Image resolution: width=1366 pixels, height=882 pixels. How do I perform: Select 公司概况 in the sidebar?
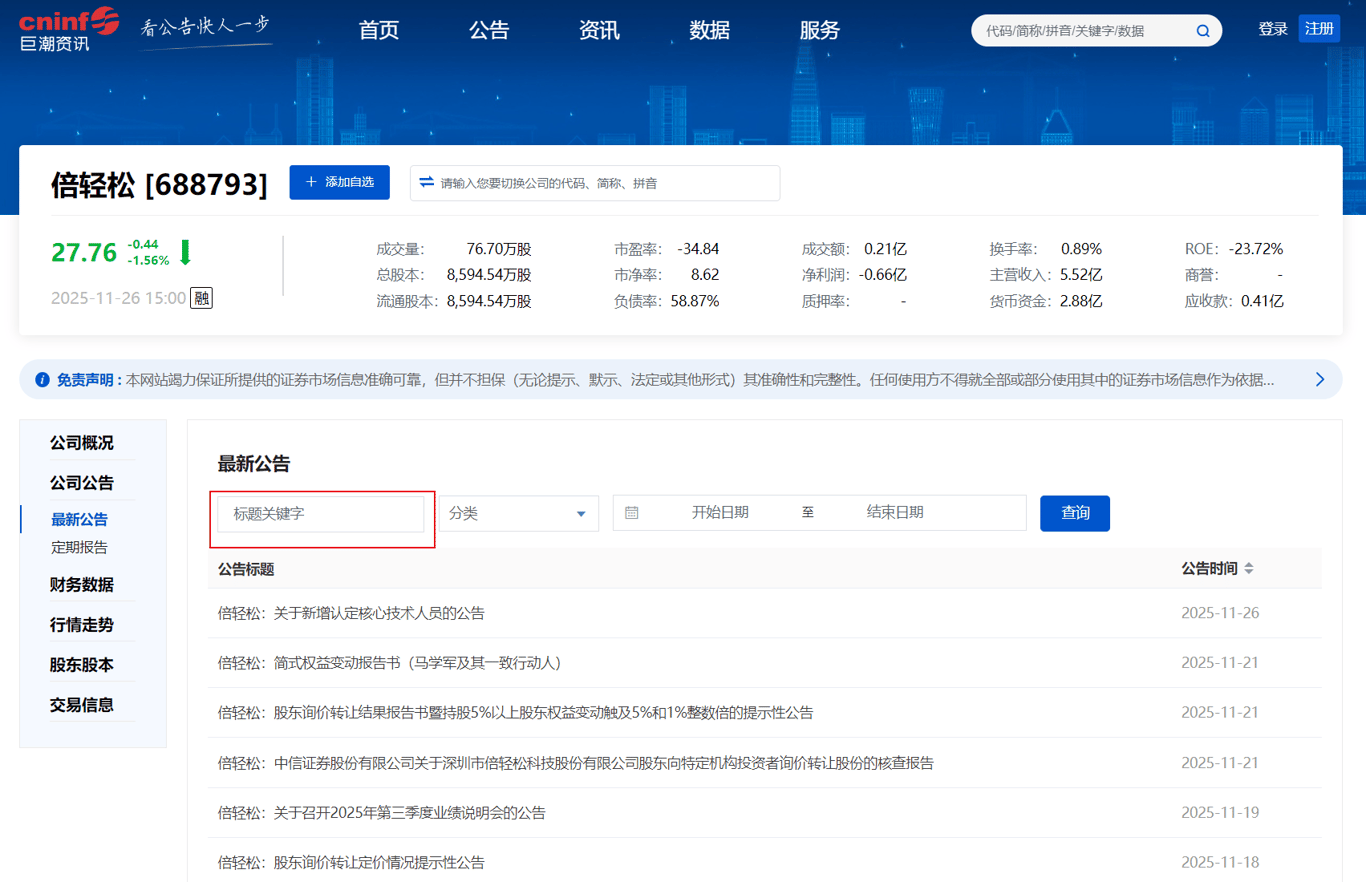[82, 443]
